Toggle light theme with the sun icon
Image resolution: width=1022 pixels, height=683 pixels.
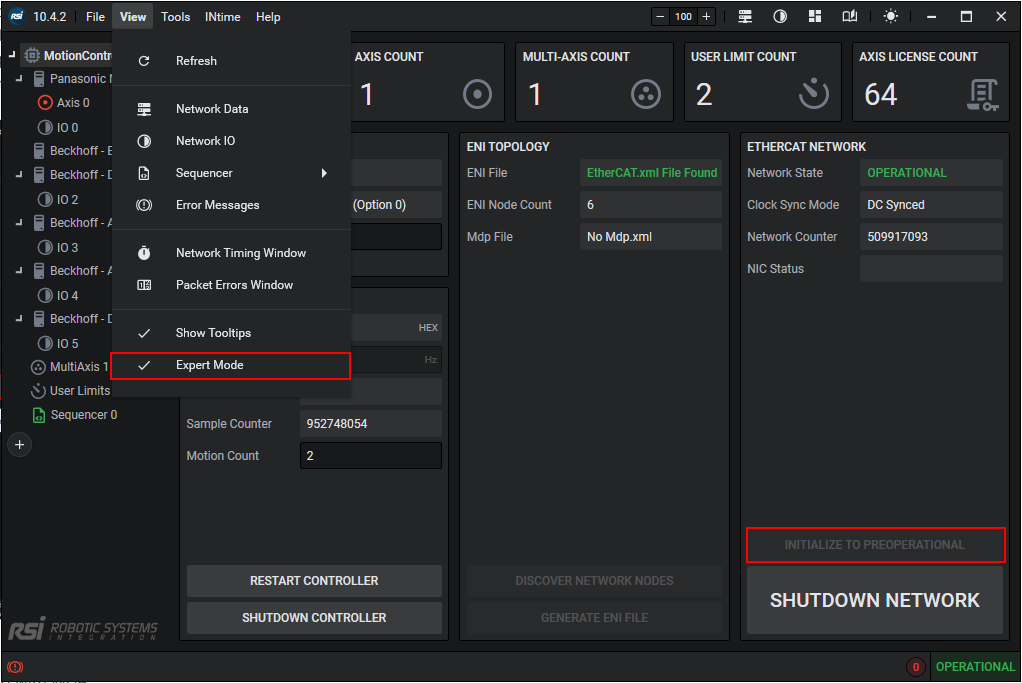890,17
